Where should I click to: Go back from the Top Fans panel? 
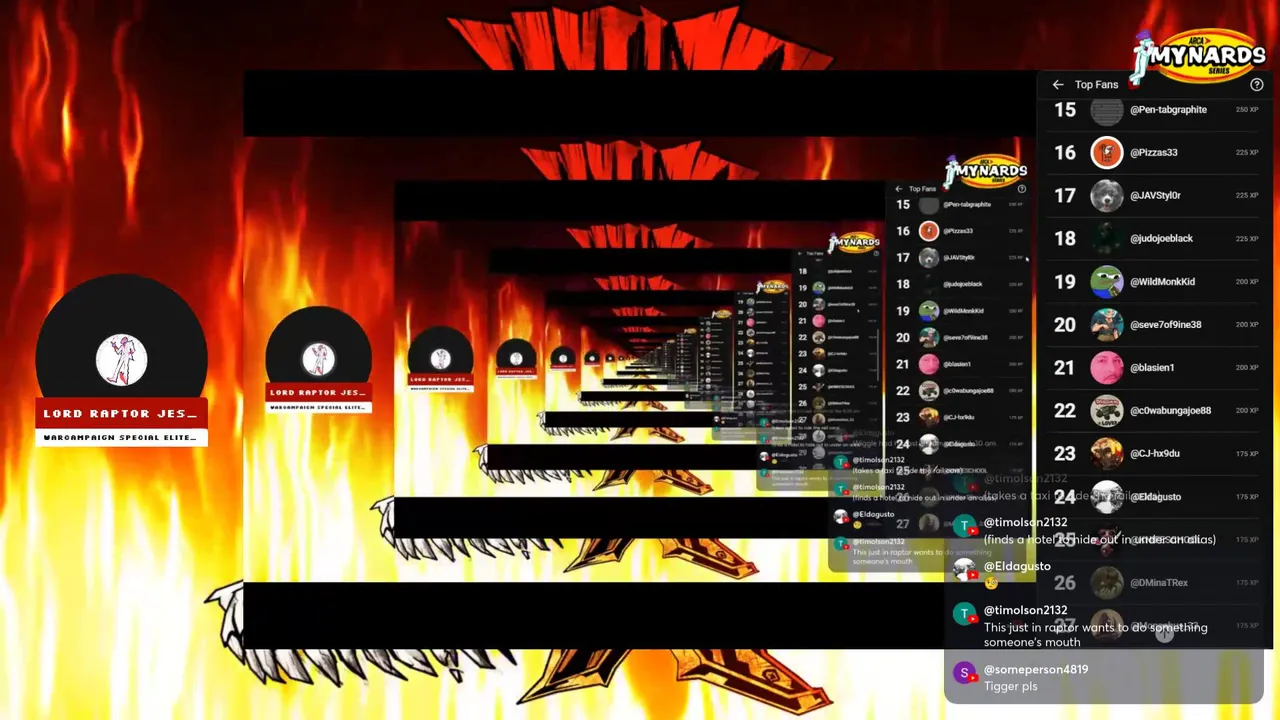(x=1058, y=85)
